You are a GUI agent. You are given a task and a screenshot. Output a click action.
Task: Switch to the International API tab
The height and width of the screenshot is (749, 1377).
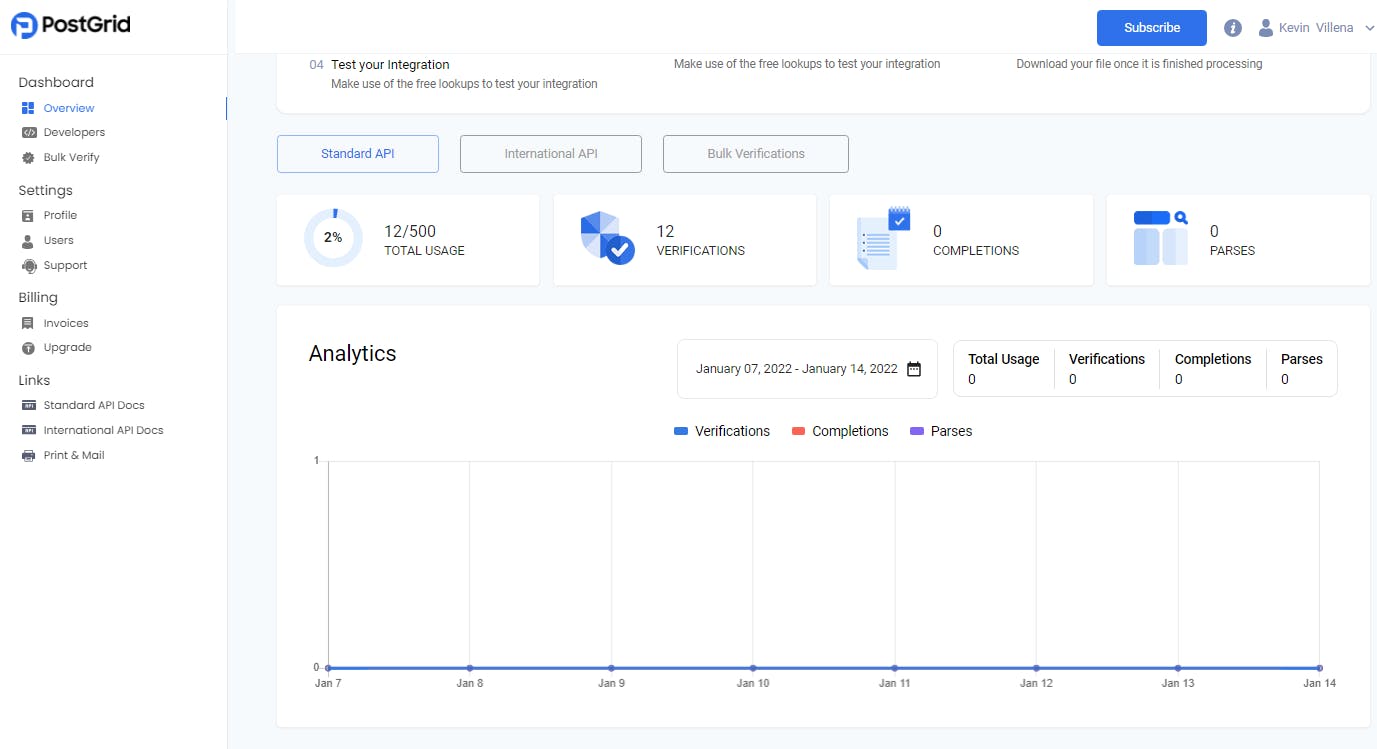550,153
